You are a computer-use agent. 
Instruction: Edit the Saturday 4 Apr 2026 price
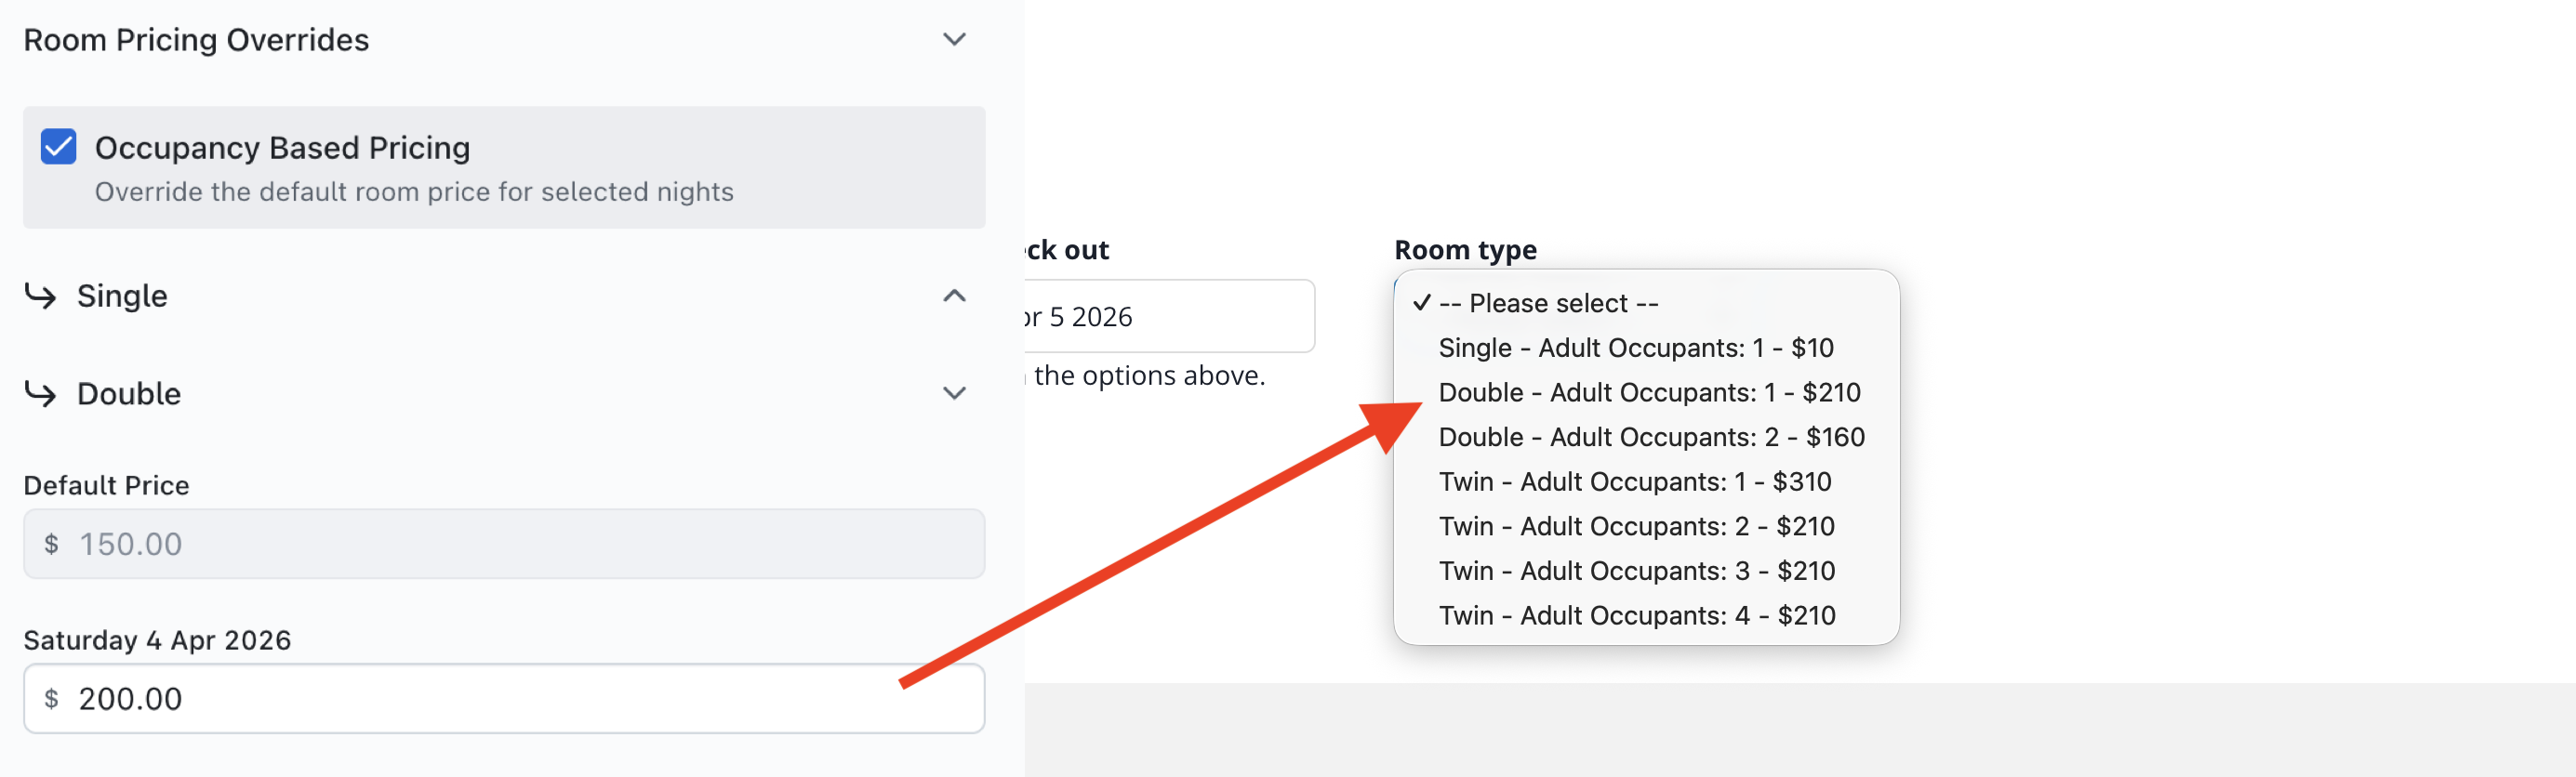tap(503, 698)
